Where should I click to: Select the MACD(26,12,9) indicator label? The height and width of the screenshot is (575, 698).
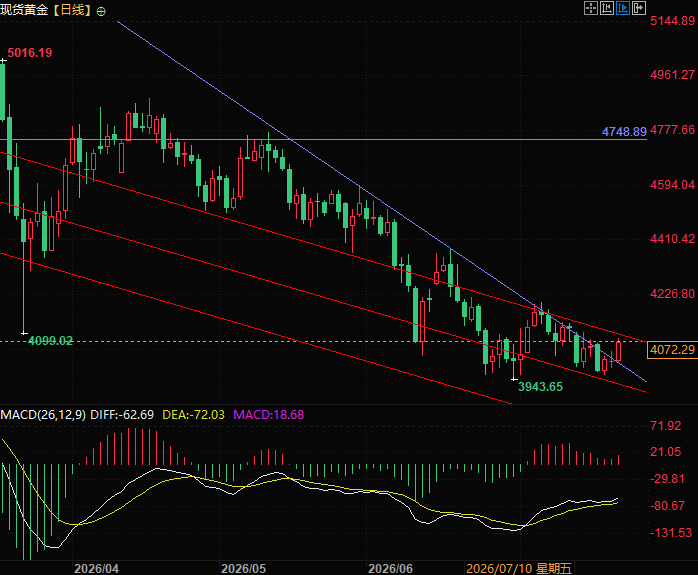[43, 415]
